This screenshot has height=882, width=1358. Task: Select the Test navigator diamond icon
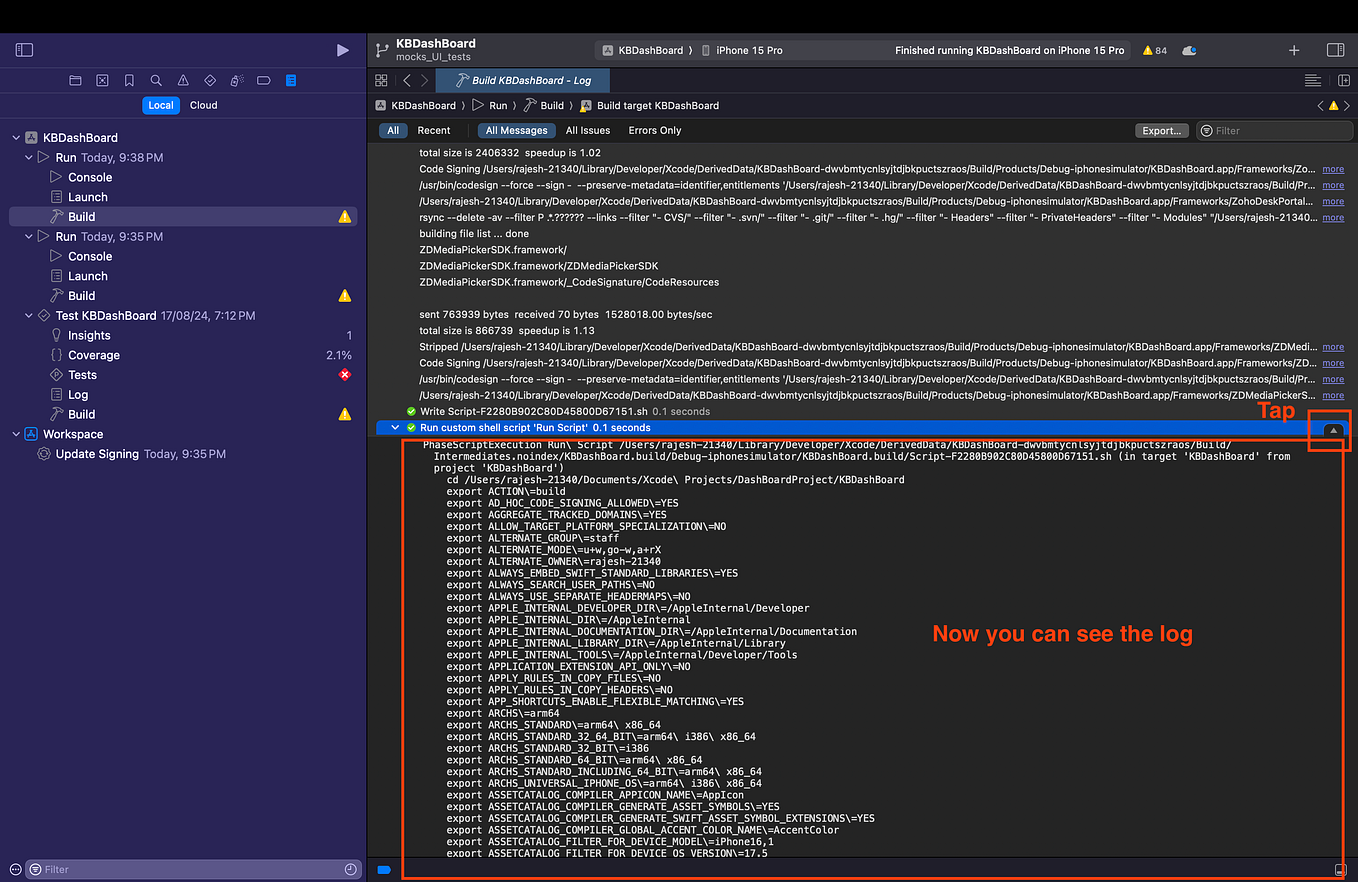pyautogui.click(x=209, y=82)
